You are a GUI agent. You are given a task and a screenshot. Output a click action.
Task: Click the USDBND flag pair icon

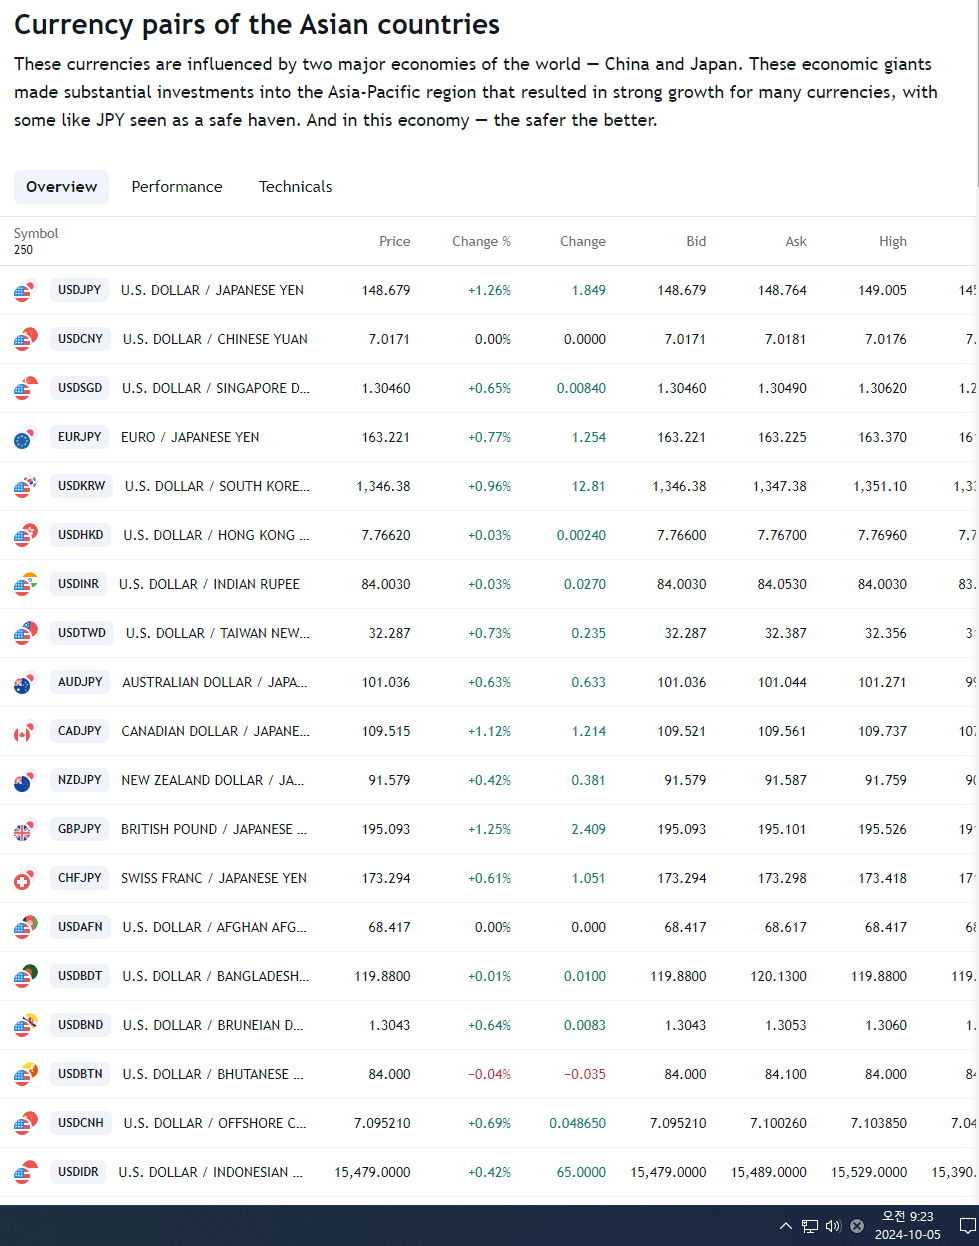26,1025
